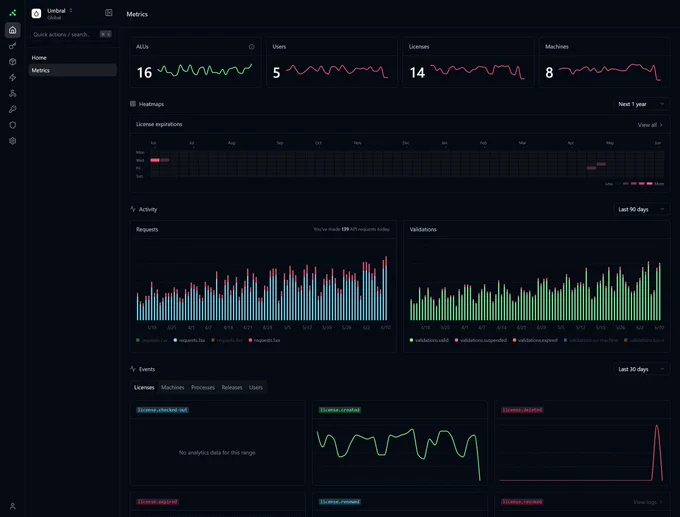Viewport: 680px width, 517px height.
Task: Focus the Quick actions search field
Action: click(x=72, y=34)
